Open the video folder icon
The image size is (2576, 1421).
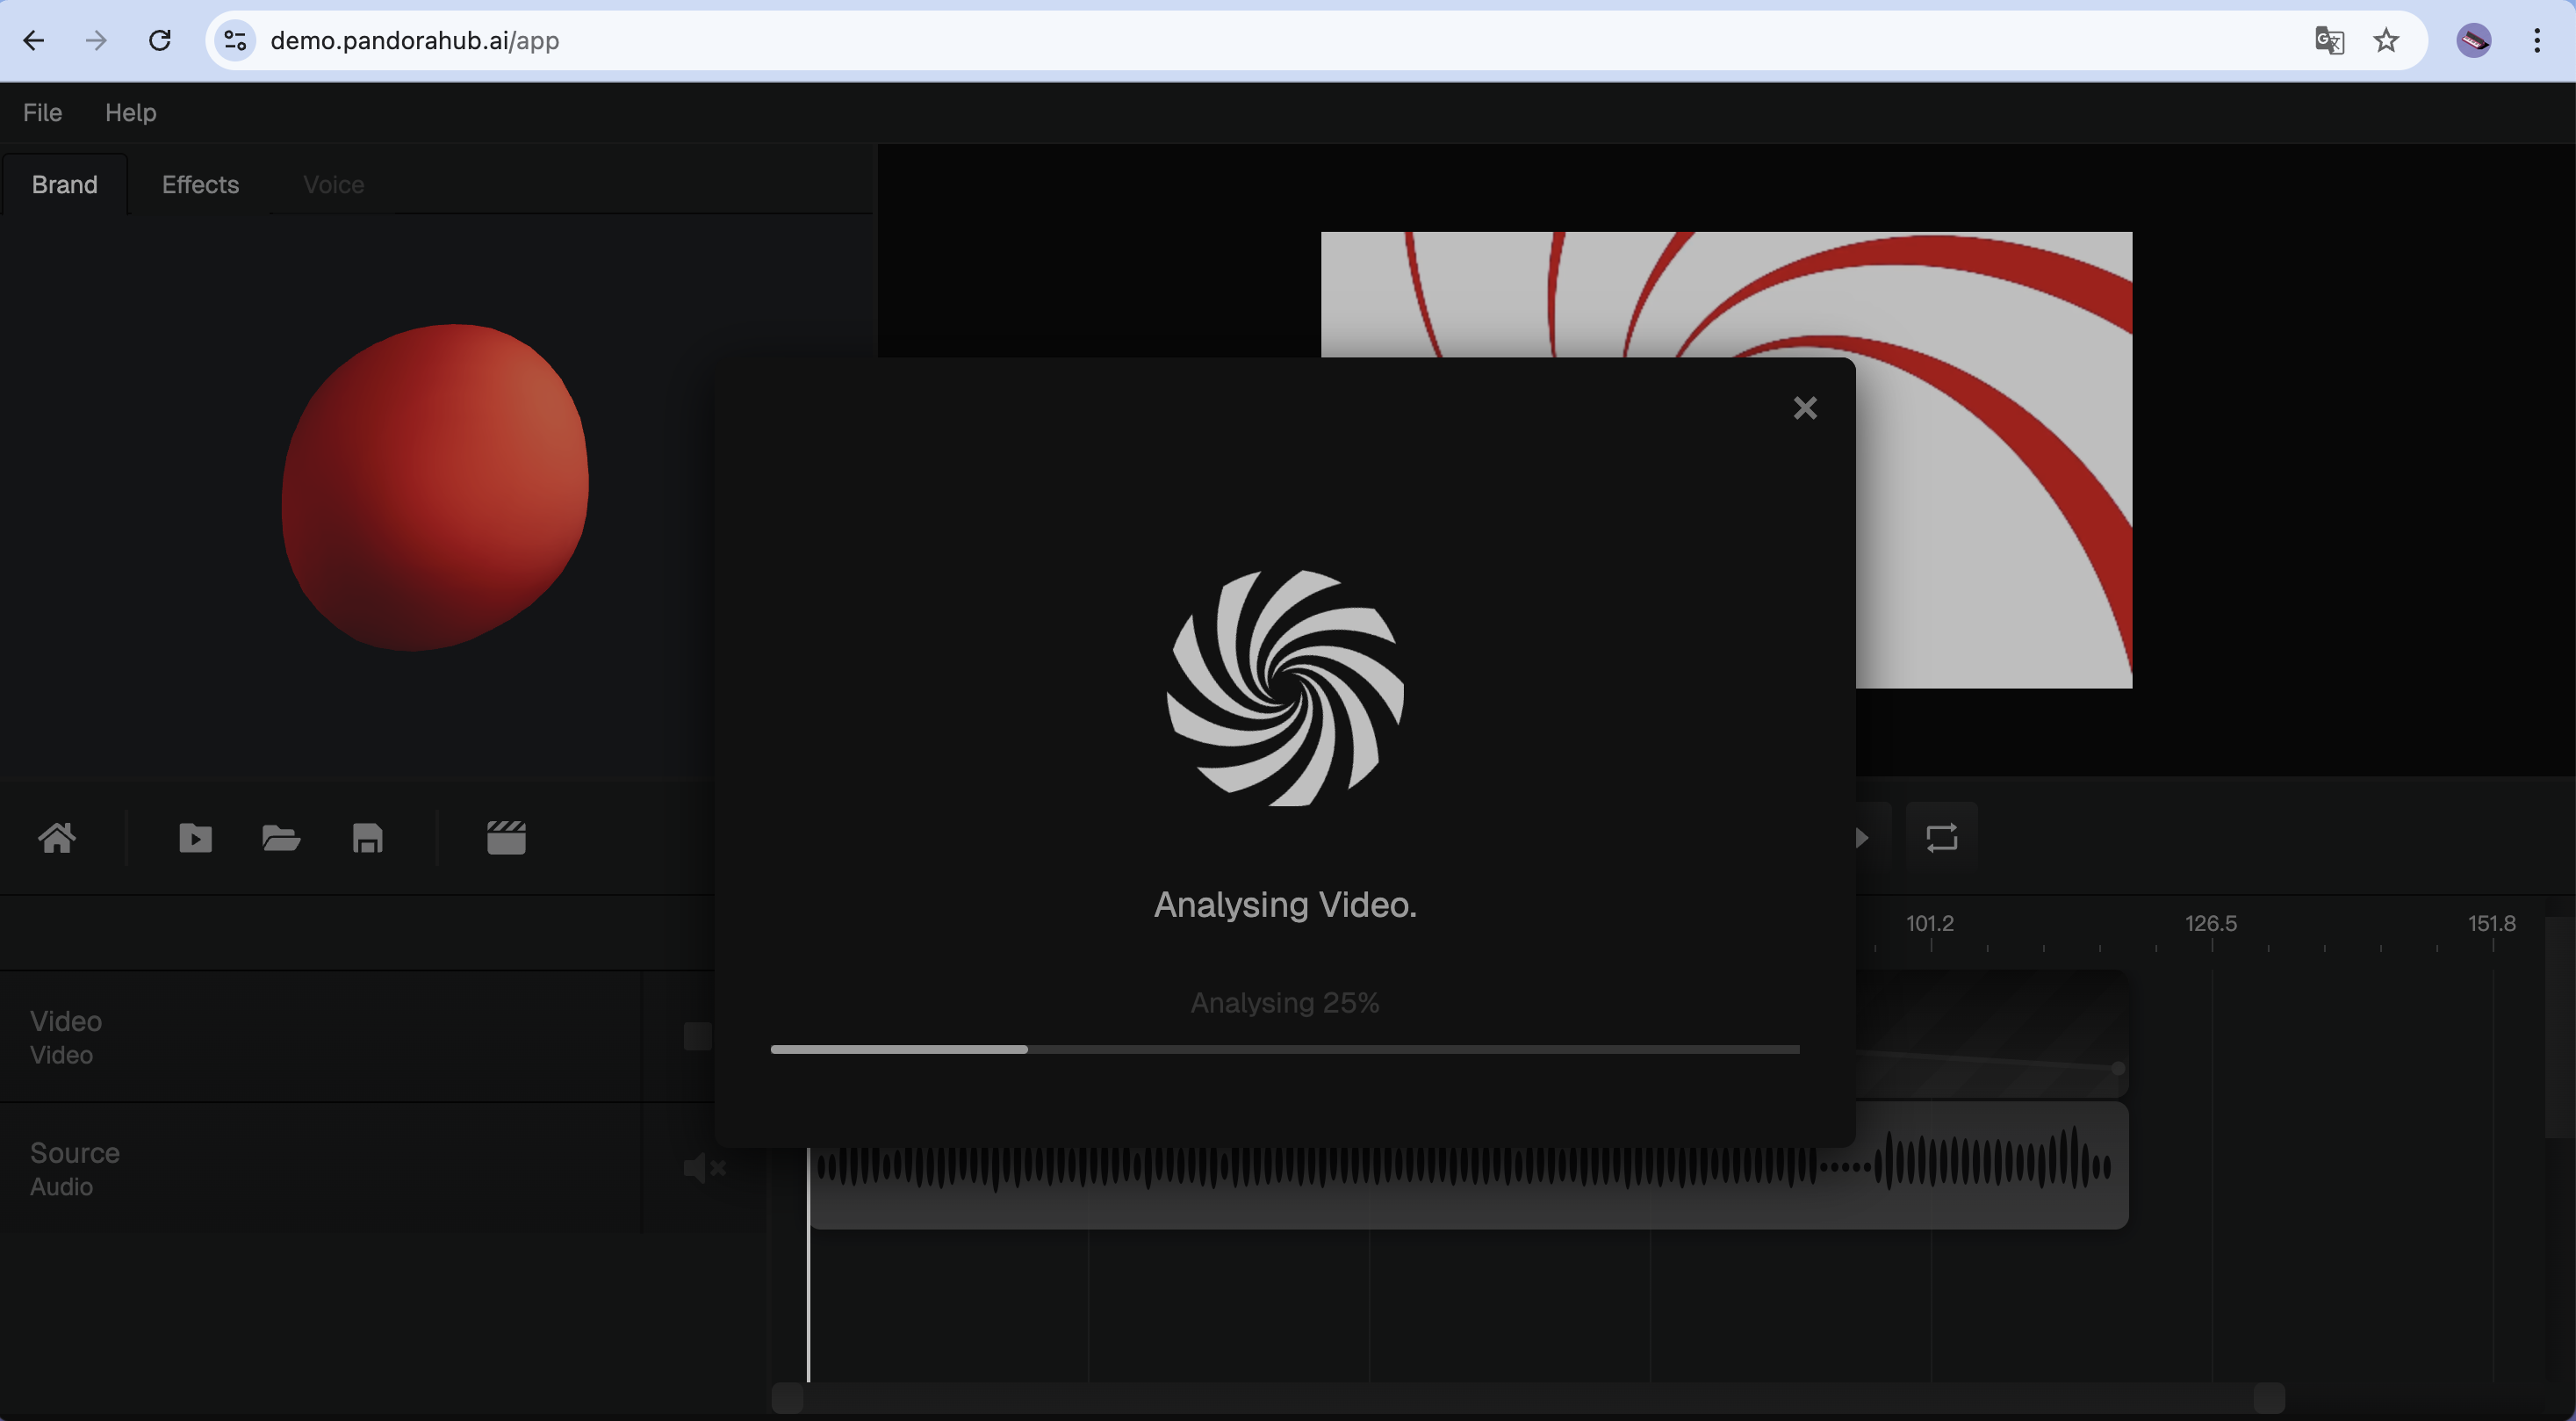(196, 838)
